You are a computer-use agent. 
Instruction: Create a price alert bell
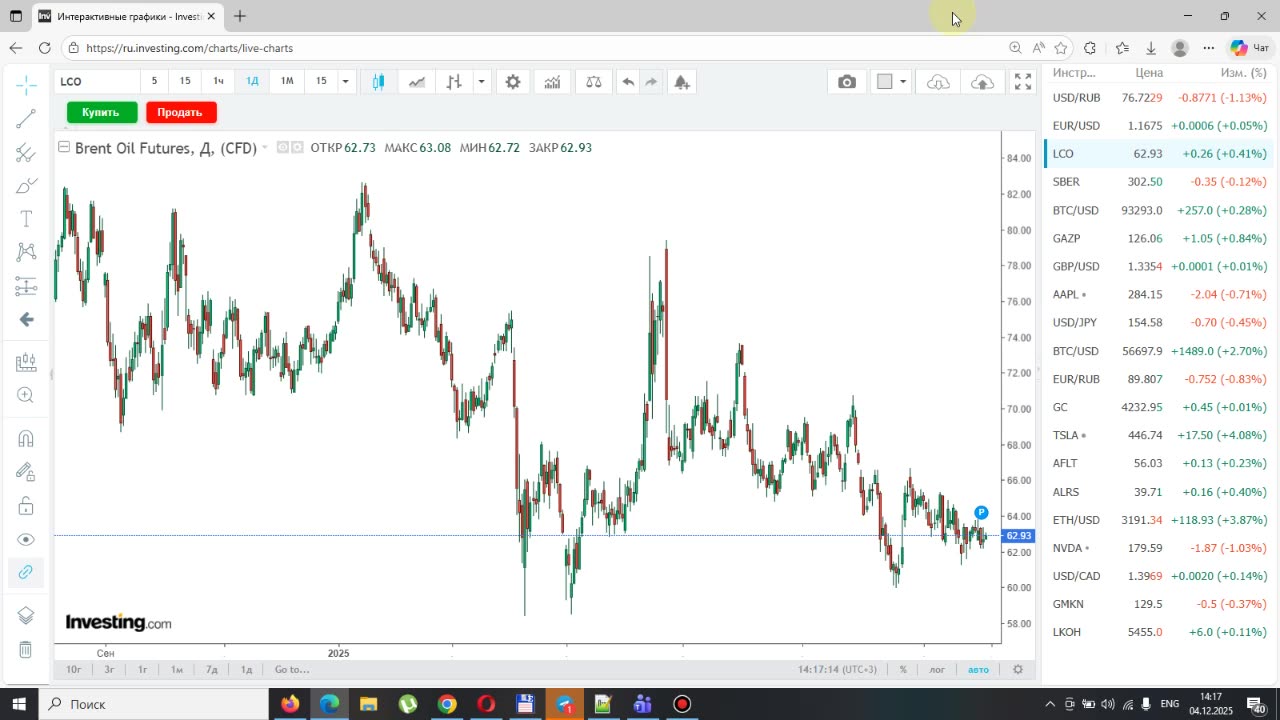pos(682,82)
